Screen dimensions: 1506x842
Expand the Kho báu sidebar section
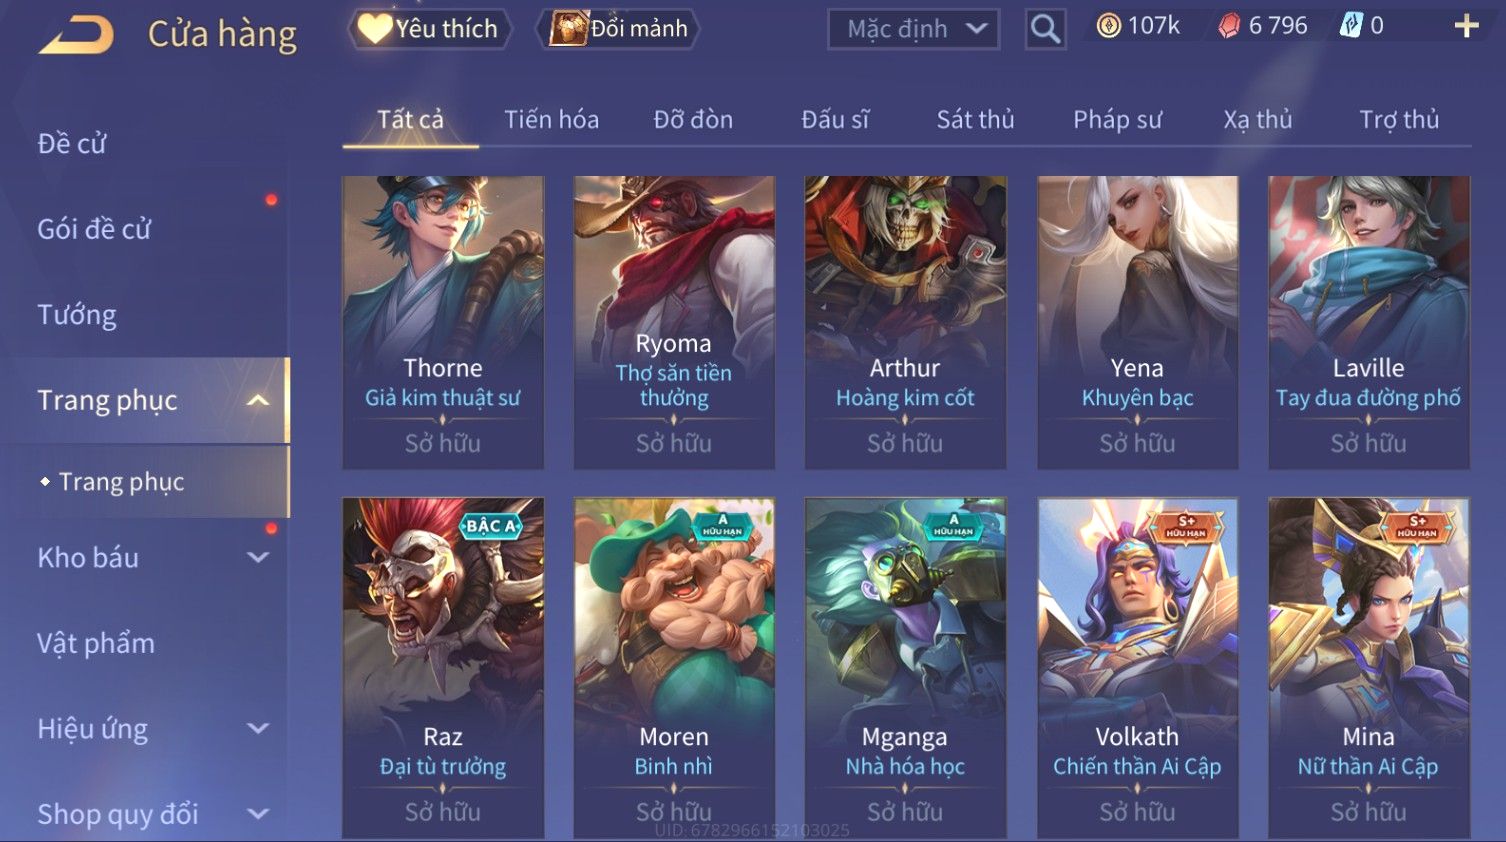pos(258,558)
